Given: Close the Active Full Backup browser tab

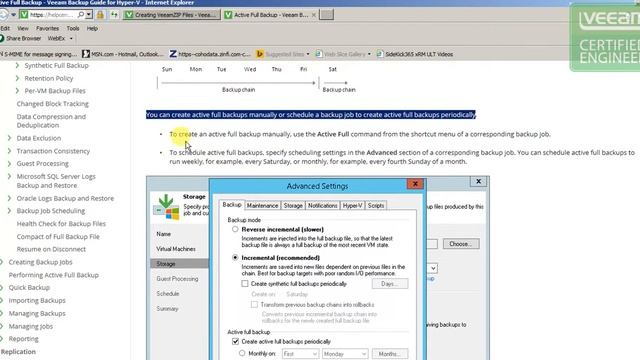Looking at the screenshot, I should click(313, 15).
